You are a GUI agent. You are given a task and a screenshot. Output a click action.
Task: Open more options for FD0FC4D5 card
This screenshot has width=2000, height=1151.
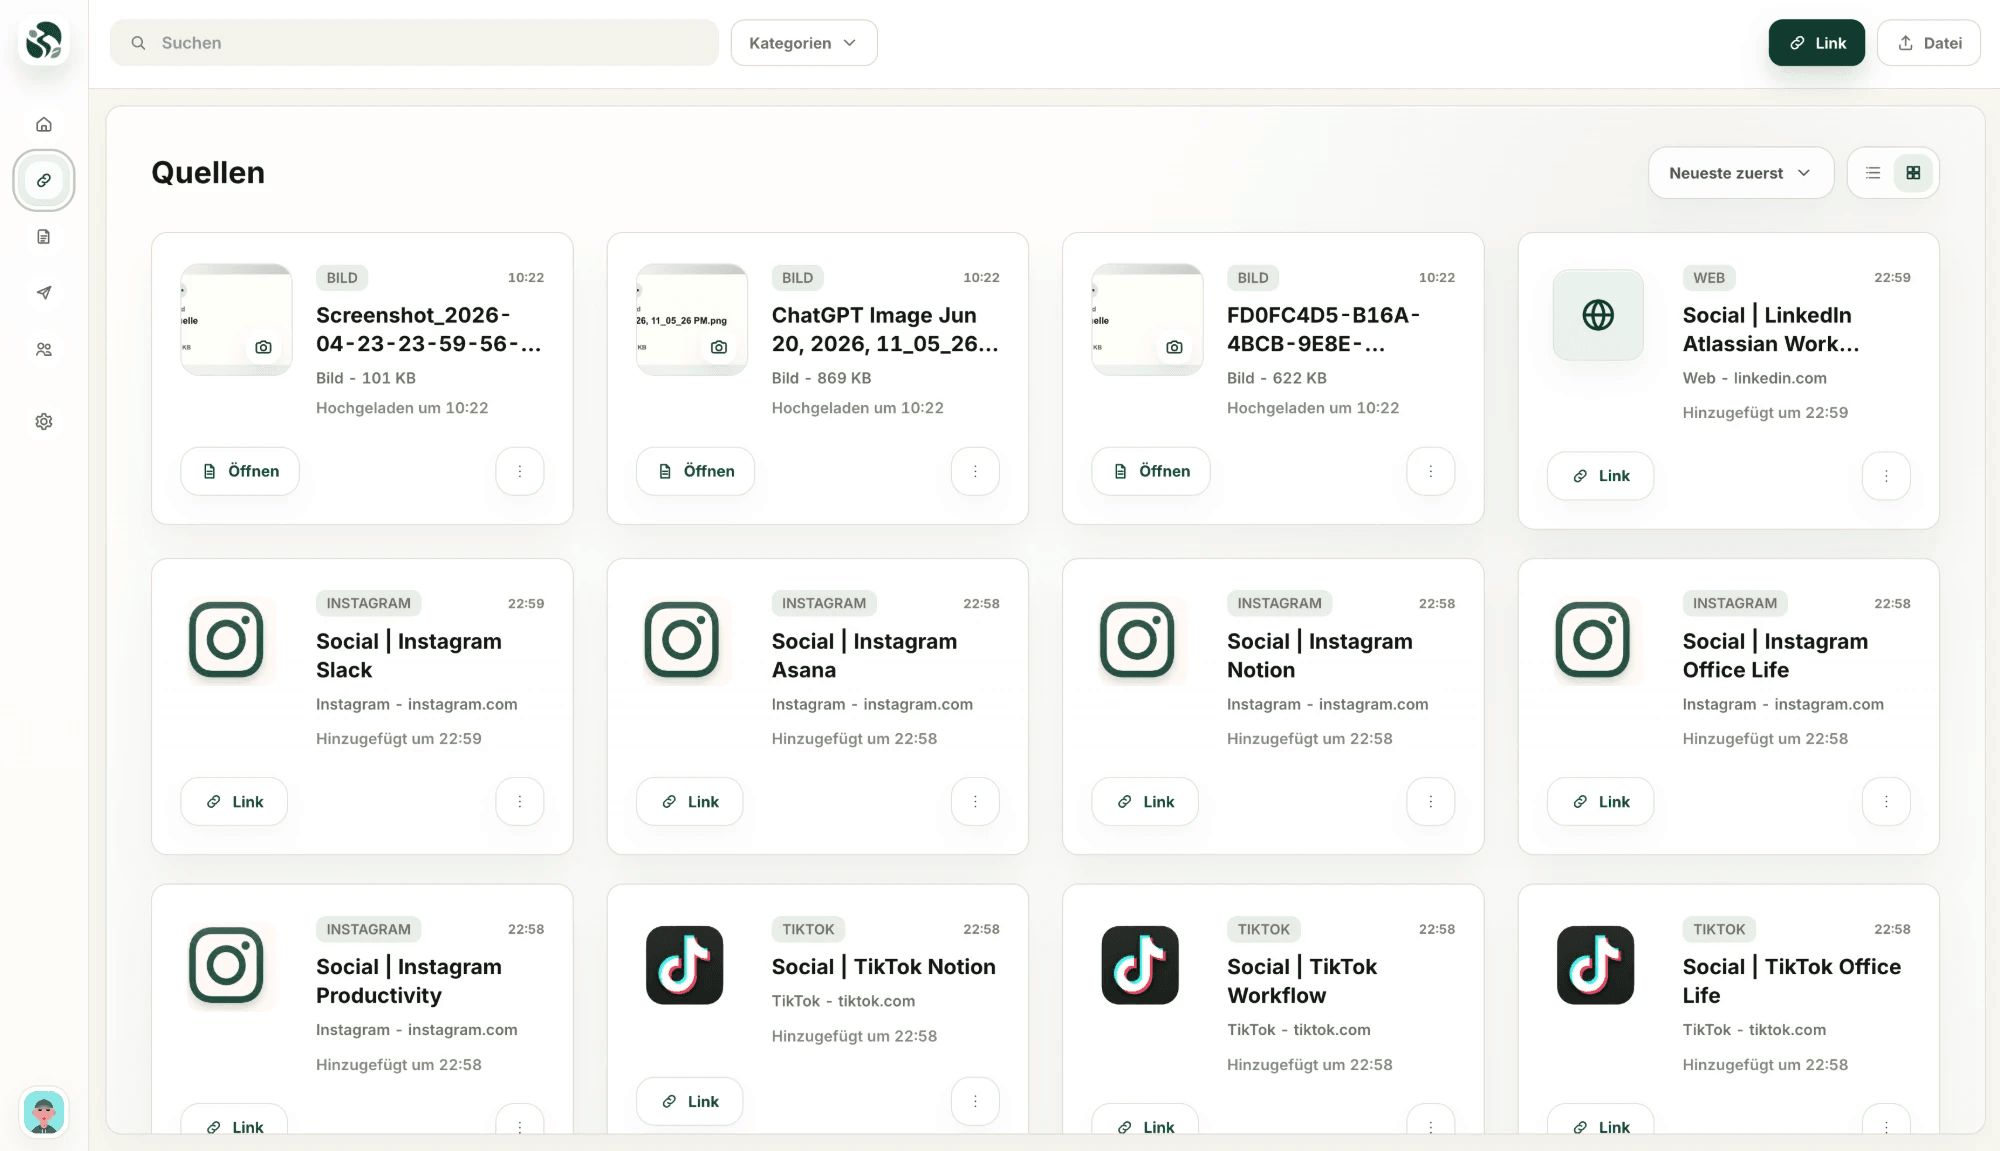point(1431,471)
